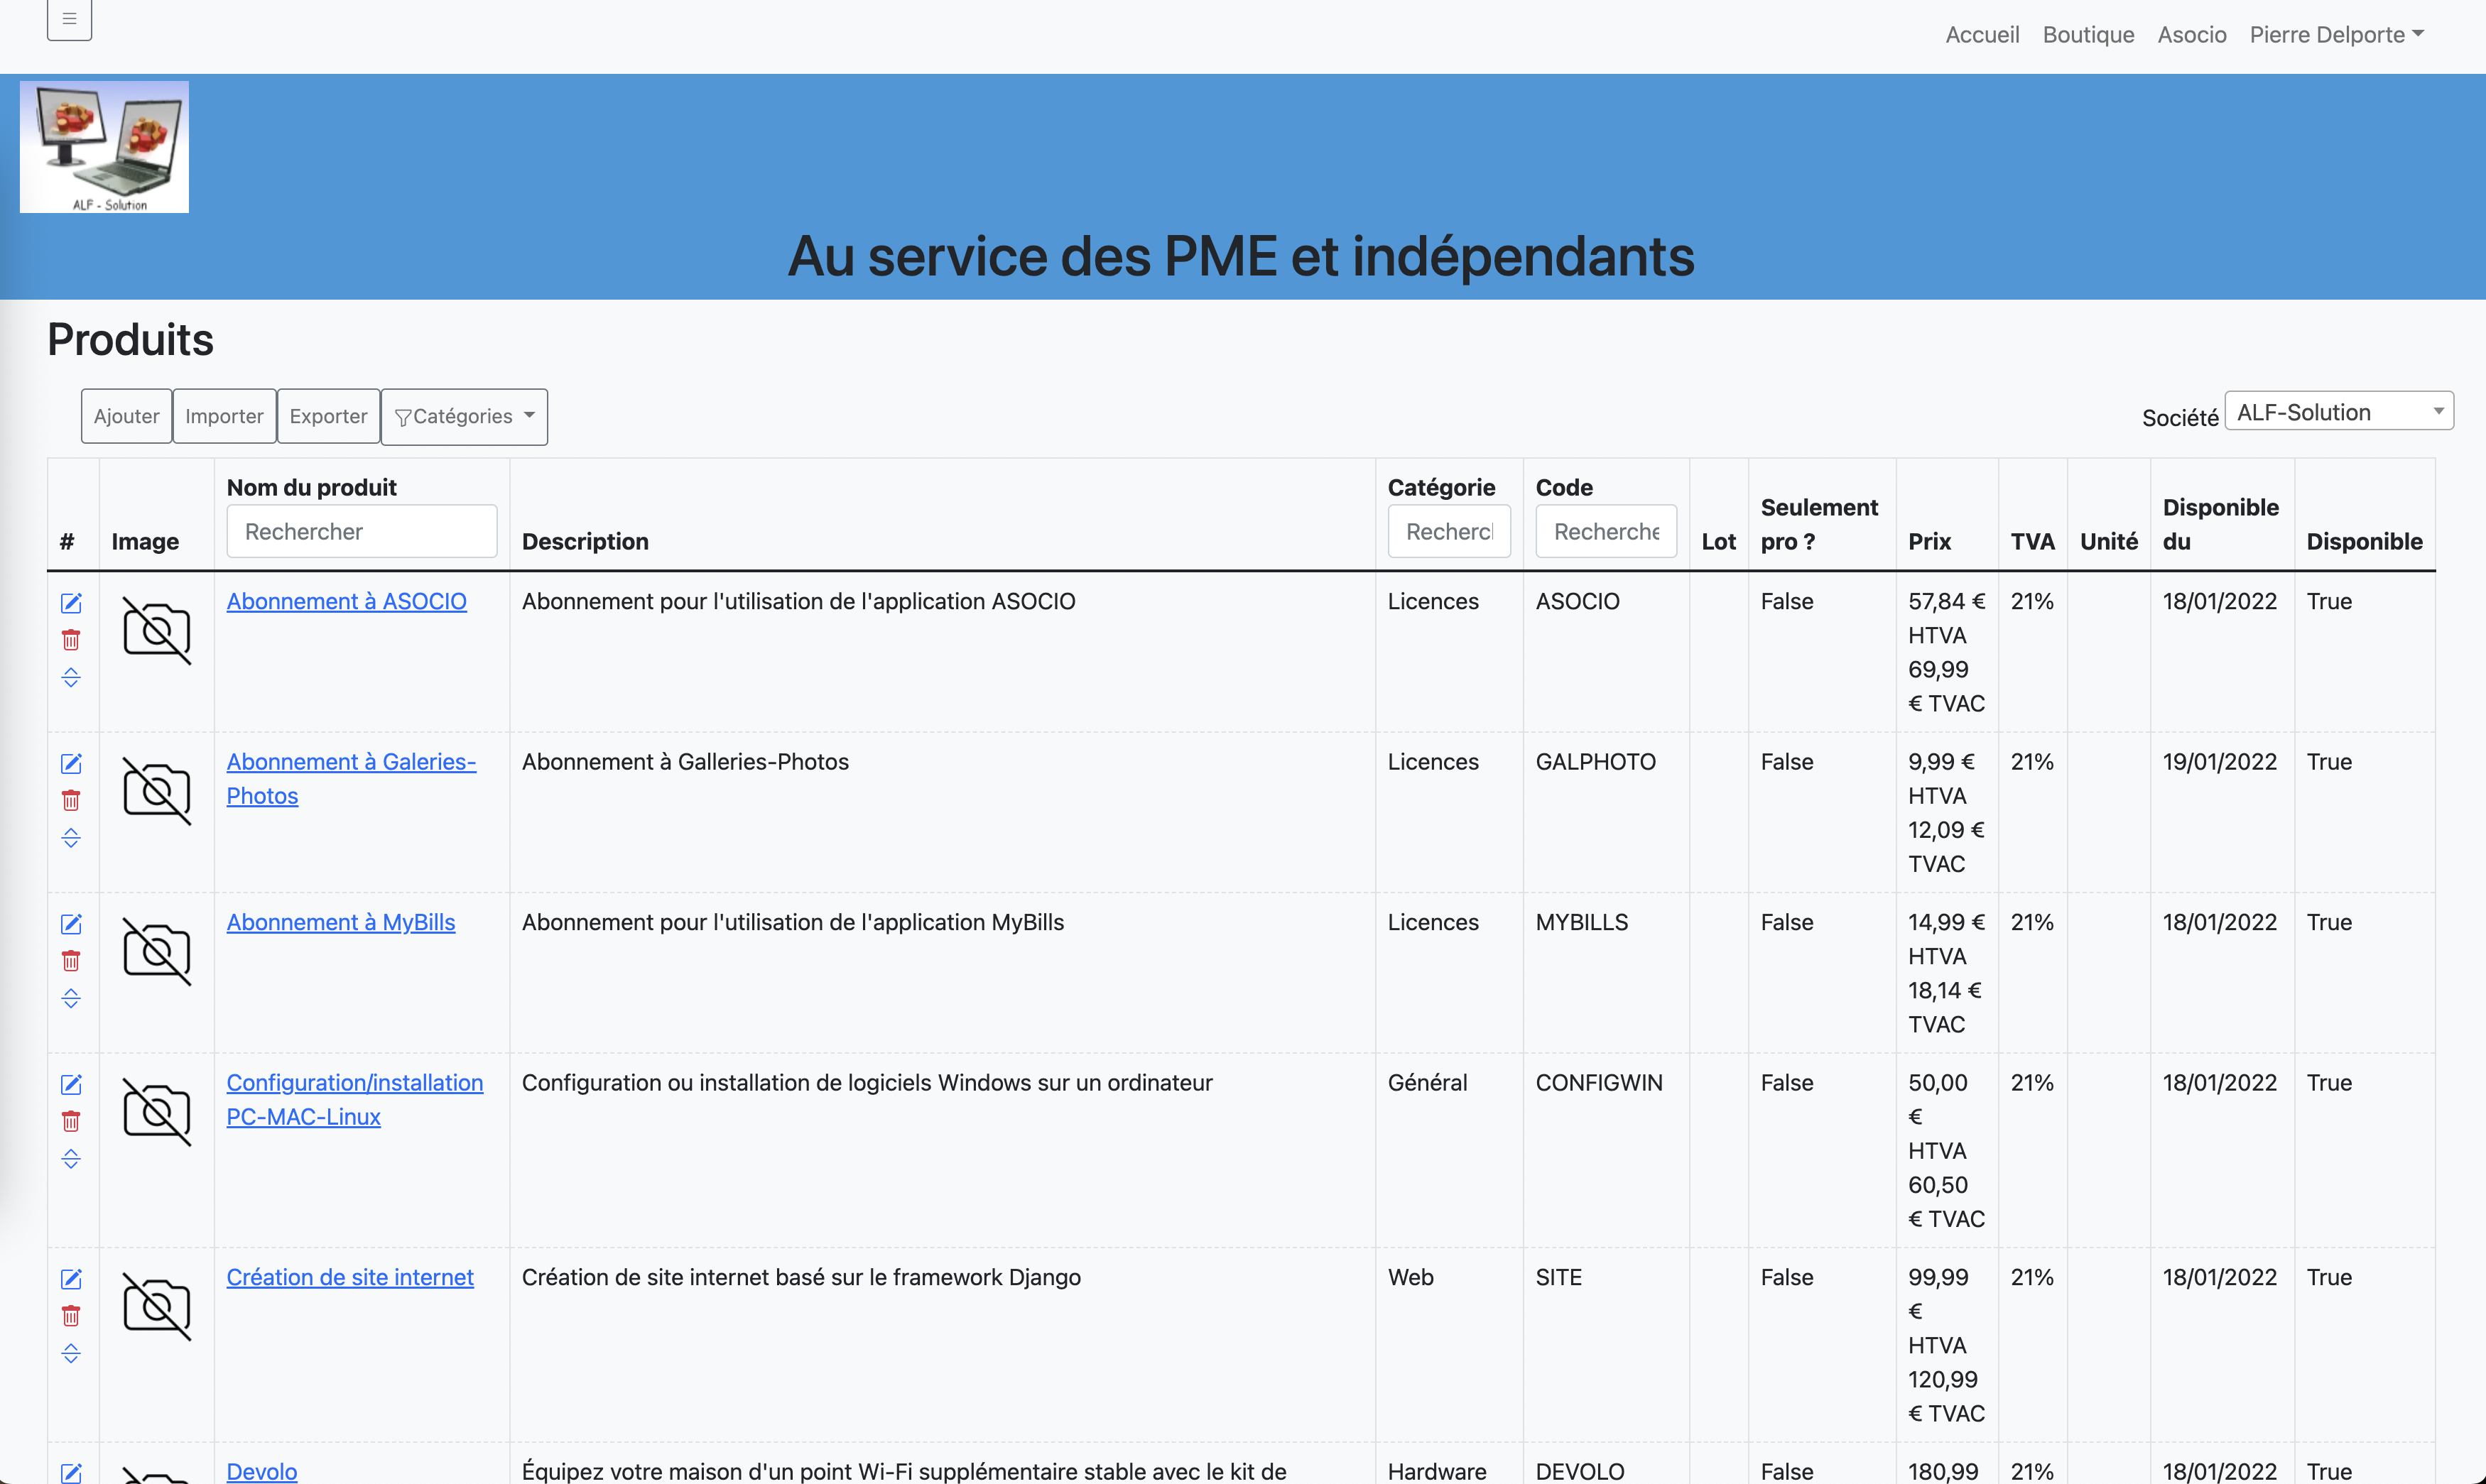
Task: Reorder arrows for GALPHOTO row
Action: coord(71,838)
